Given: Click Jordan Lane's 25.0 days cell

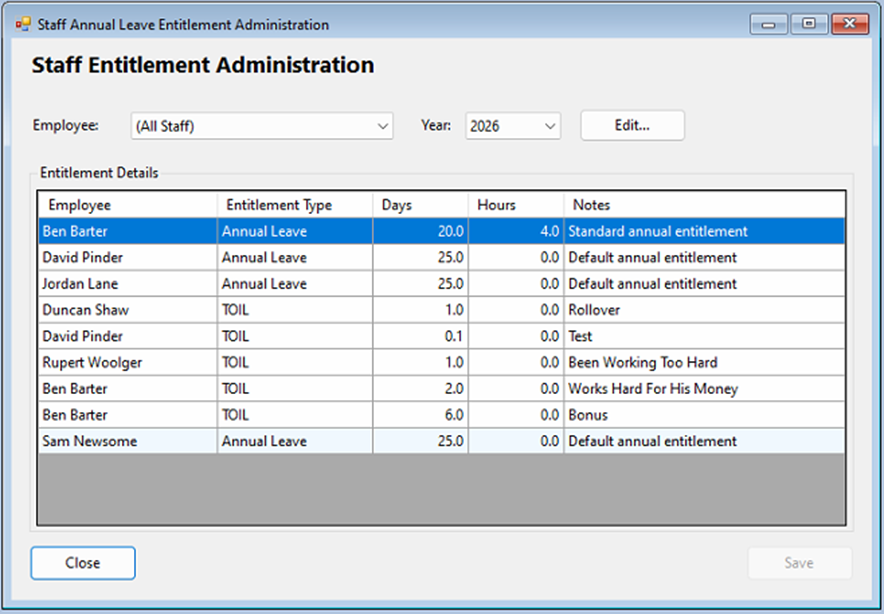Looking at the screenshot, I should (x=421, y=284).
